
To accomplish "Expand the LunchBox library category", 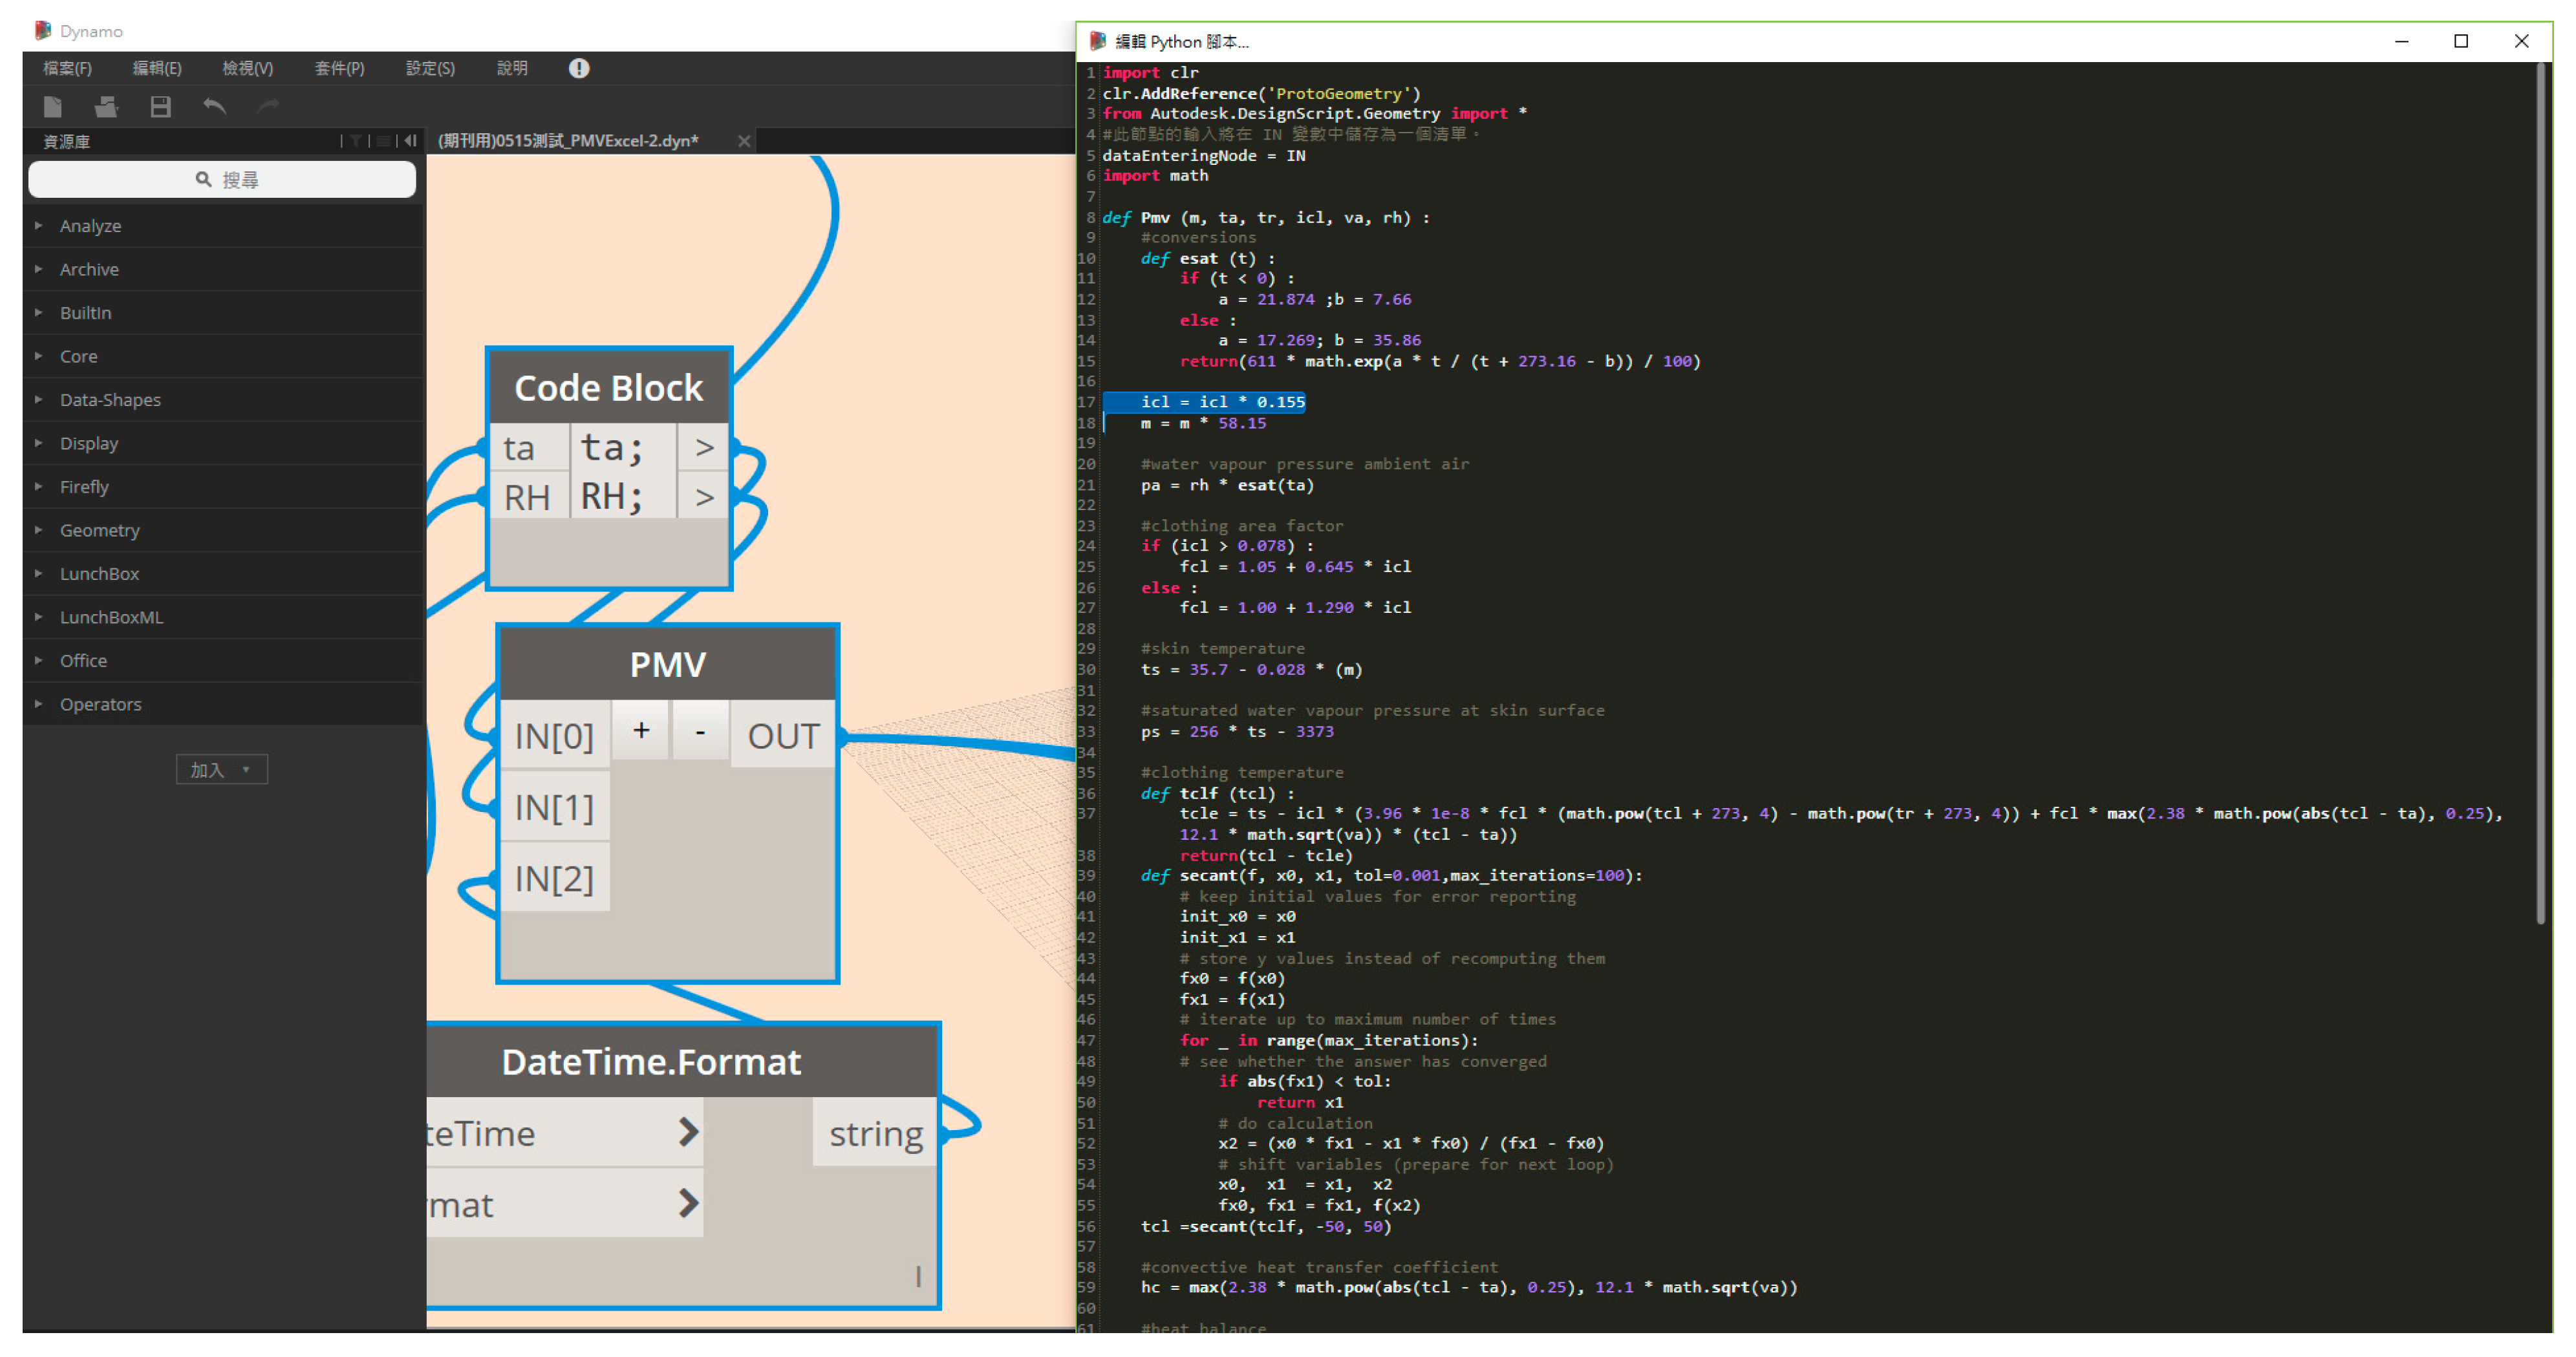I will point(224,574).
